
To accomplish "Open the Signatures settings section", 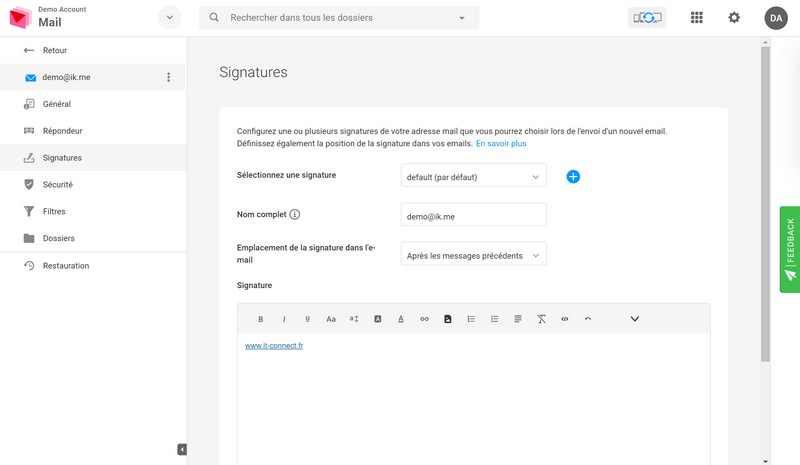I will coord(92,158).
